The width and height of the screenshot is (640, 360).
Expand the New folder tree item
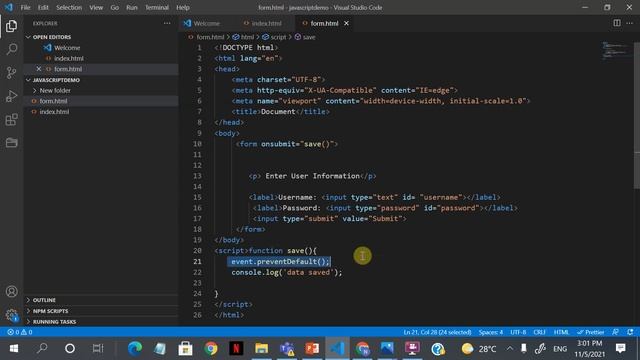(55, 91)
